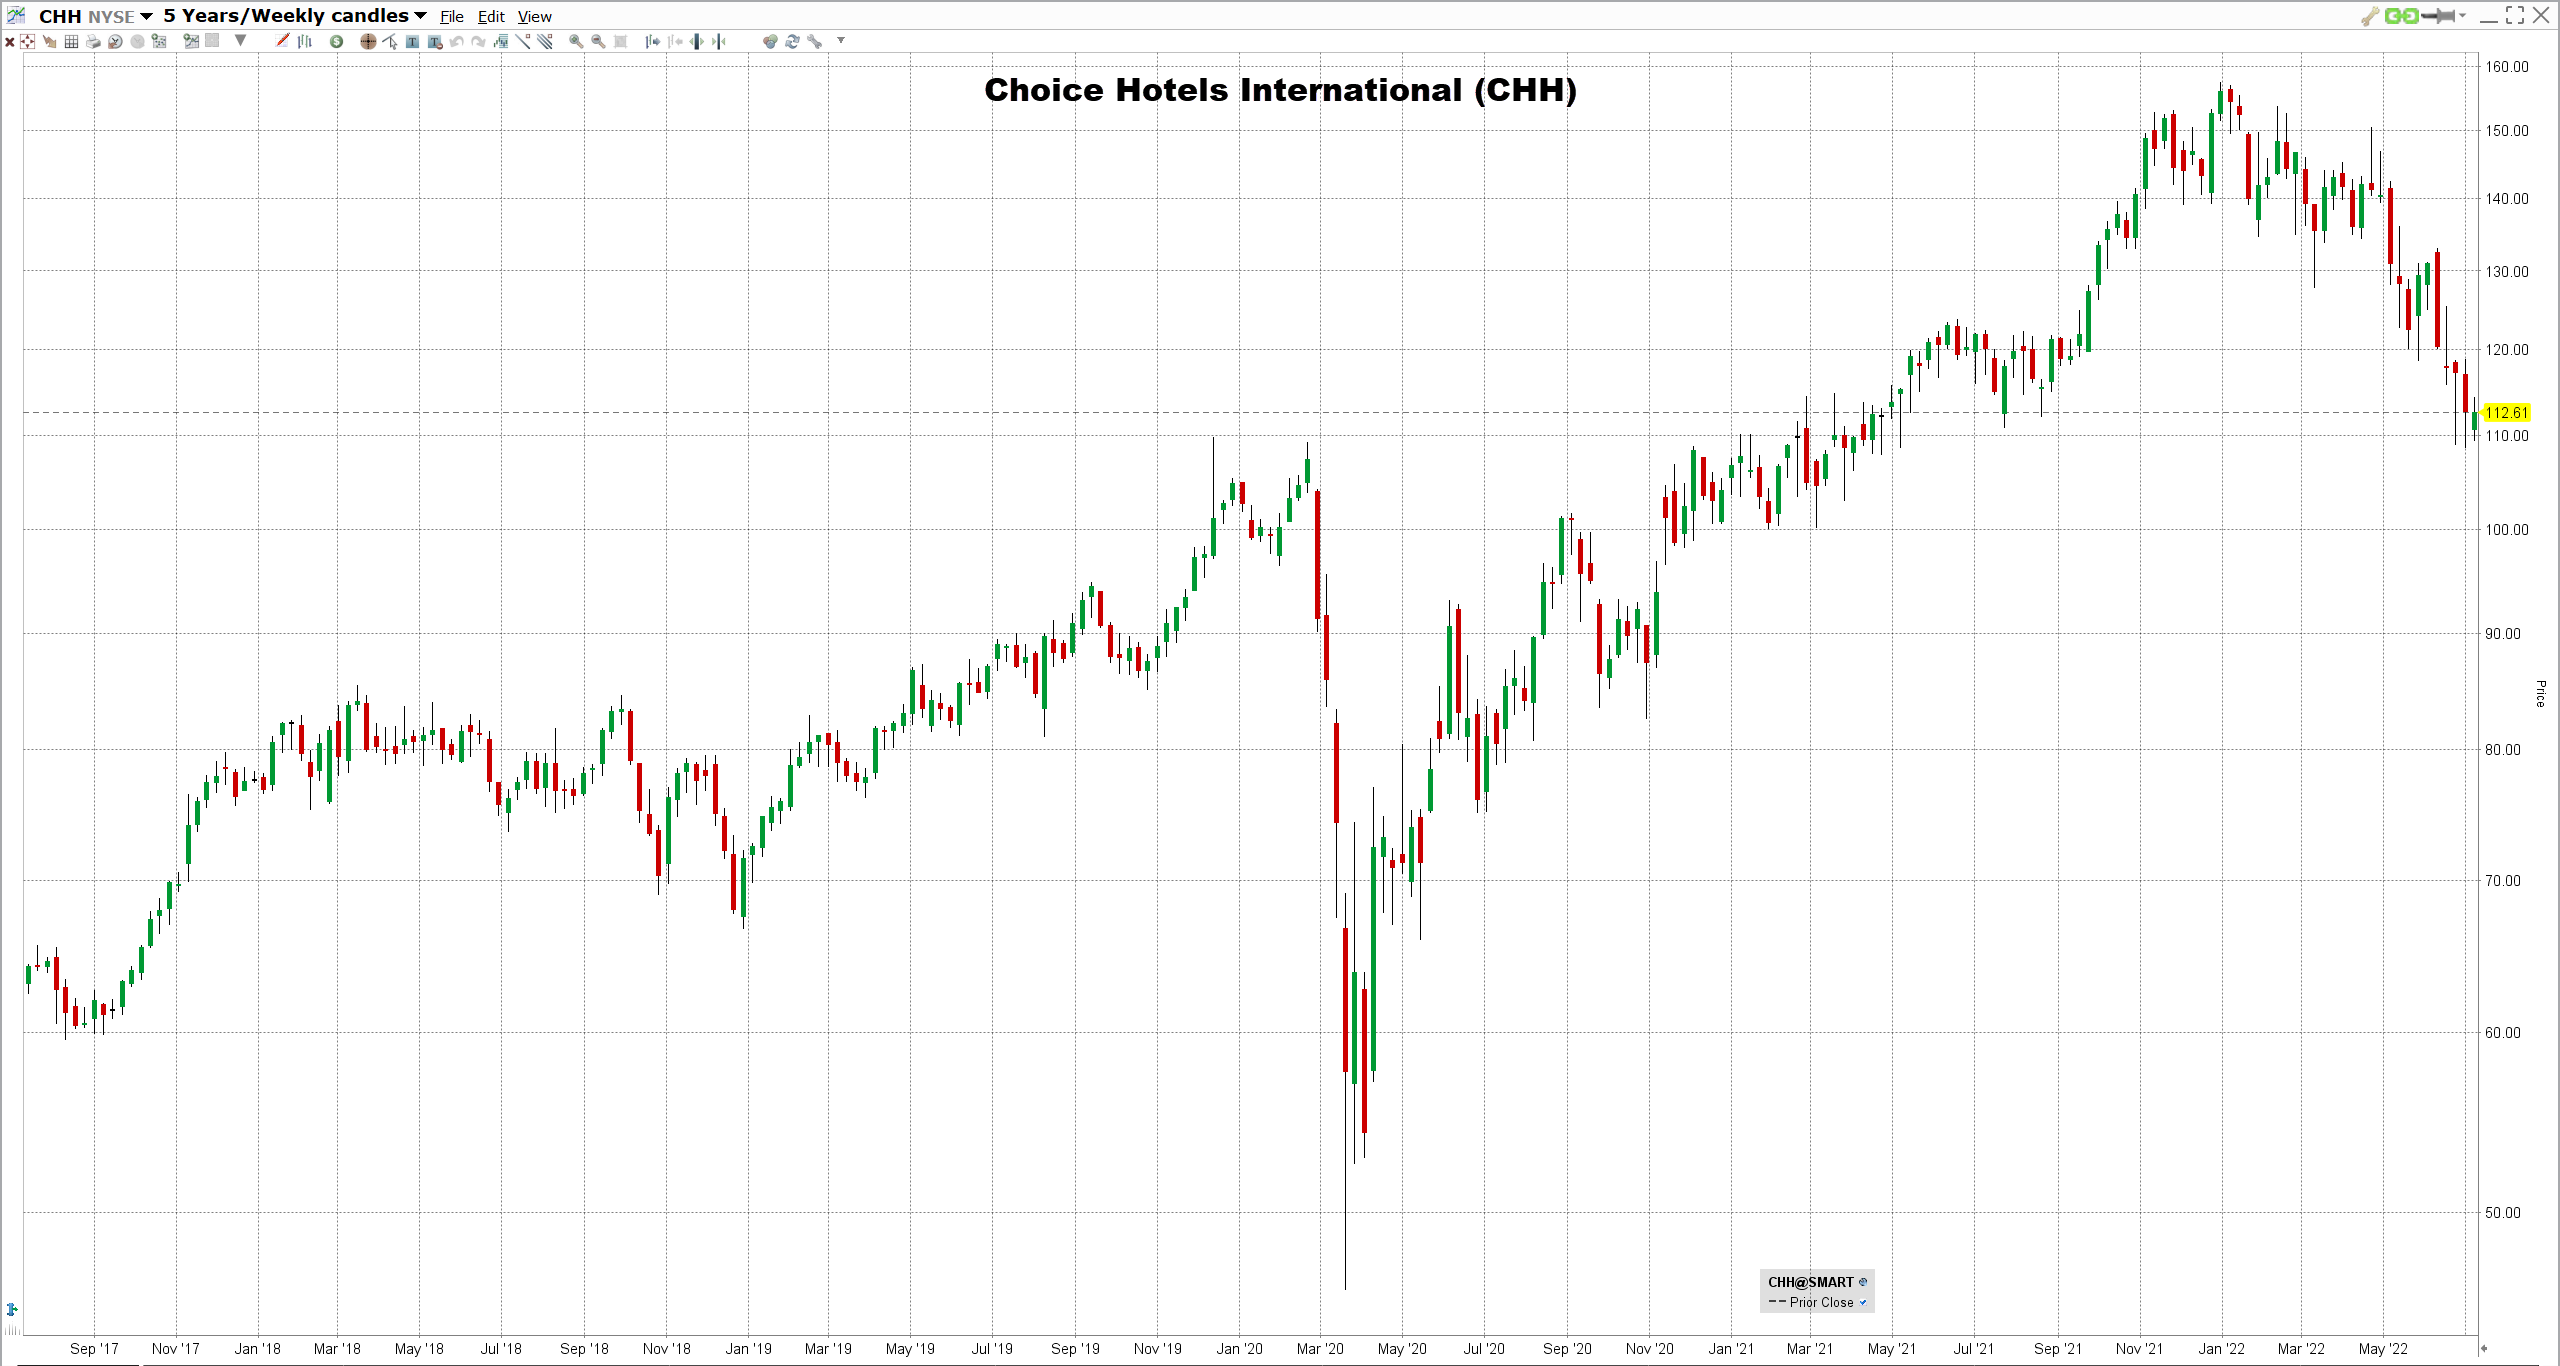Click the colored circles palette icon

[770, 42]
